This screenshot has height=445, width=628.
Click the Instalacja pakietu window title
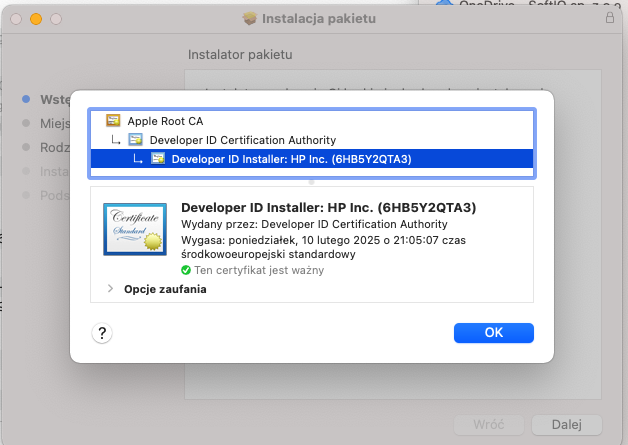[x=319, y=18]
